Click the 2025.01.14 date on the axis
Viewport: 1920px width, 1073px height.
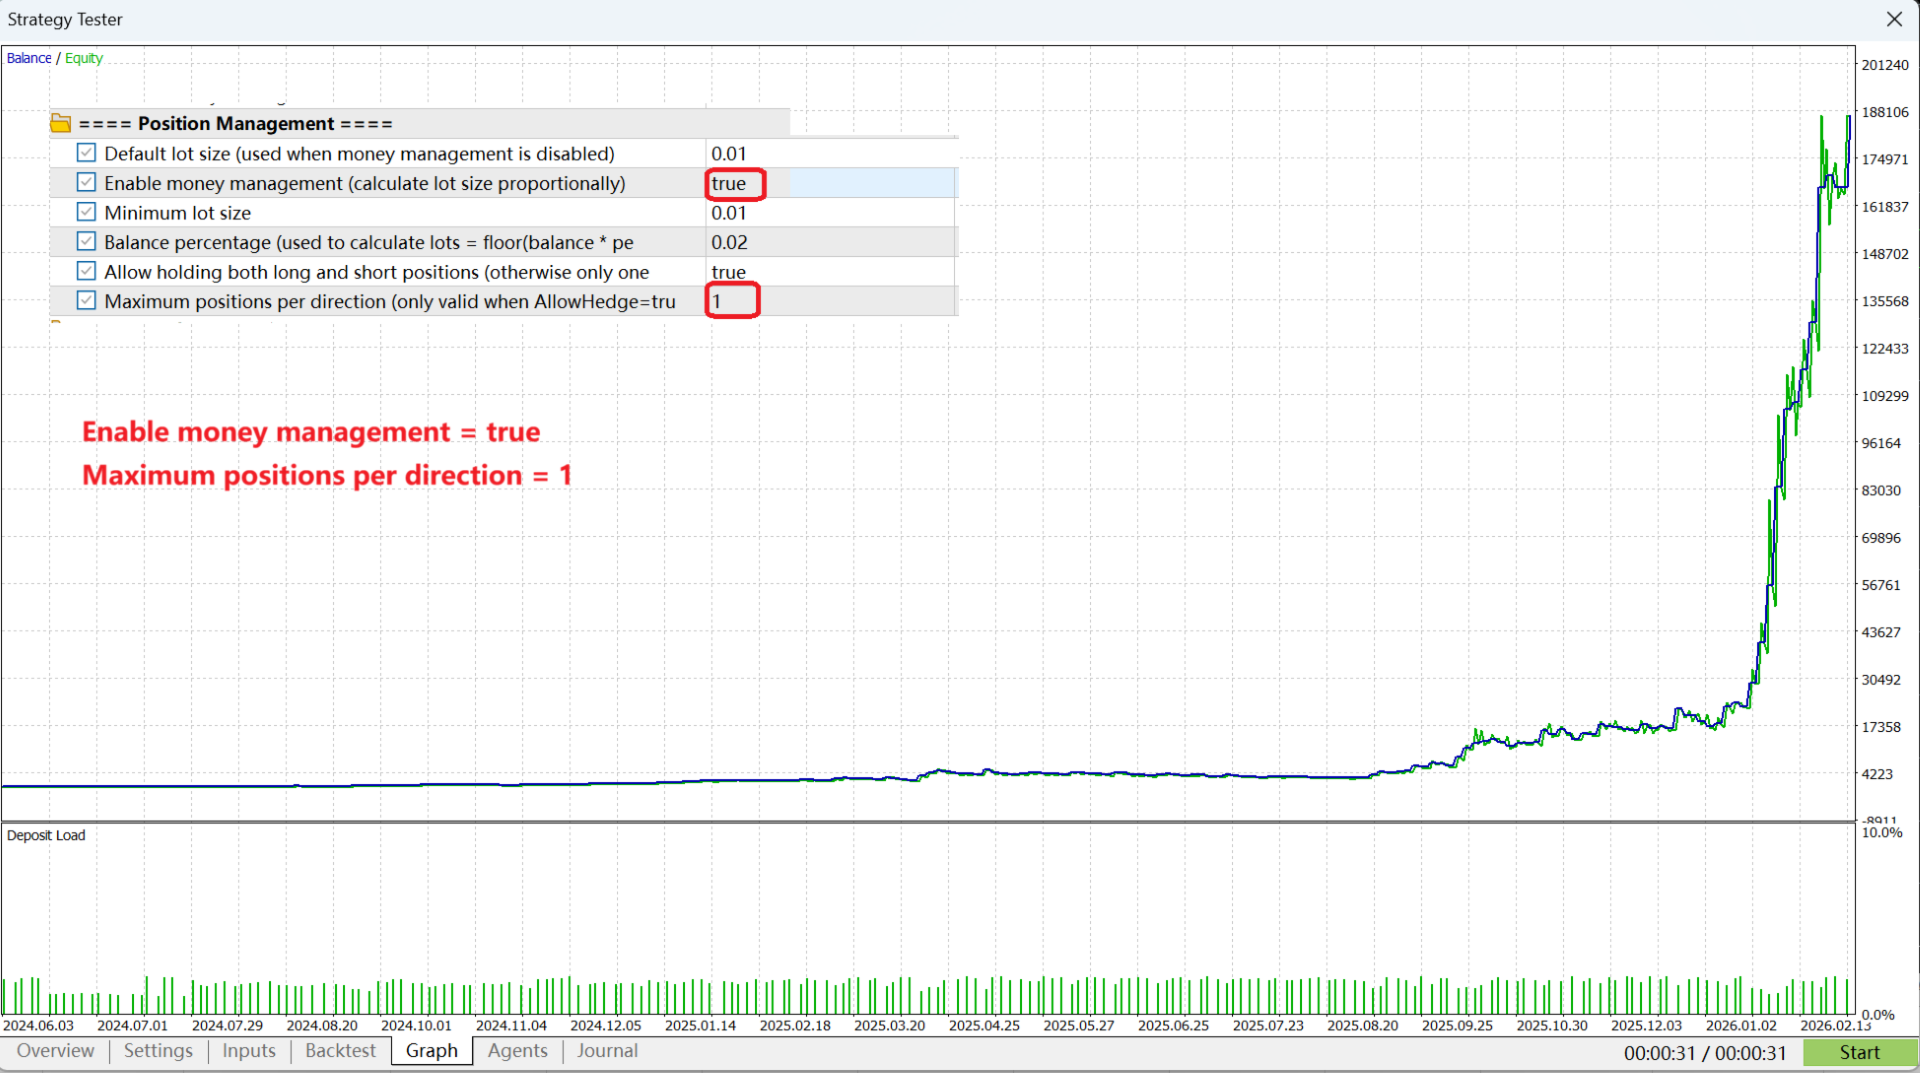700,1025
